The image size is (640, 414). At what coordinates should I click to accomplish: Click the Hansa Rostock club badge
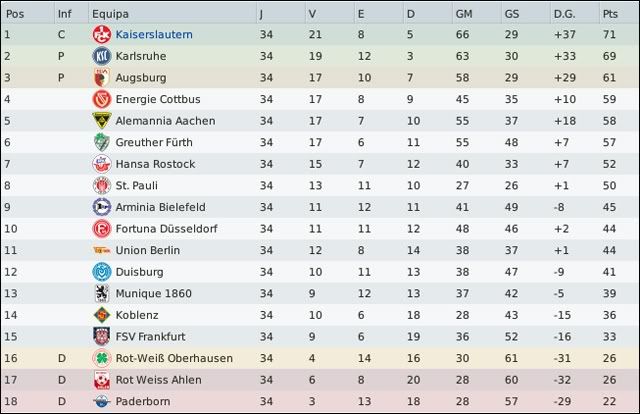[100, 164]
